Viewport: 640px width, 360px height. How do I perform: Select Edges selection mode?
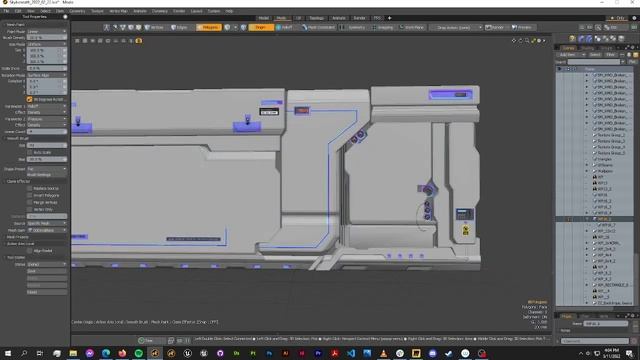click(179, 27)
